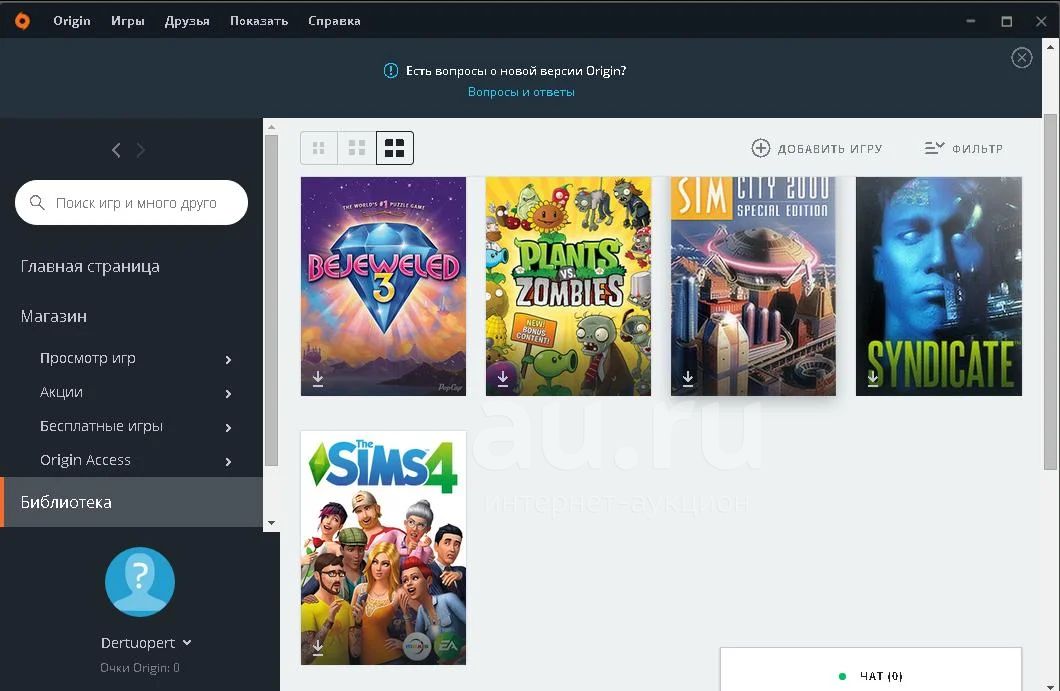Click the main window vertical scrollbar
The image size is (1060, 691).
1050,291
